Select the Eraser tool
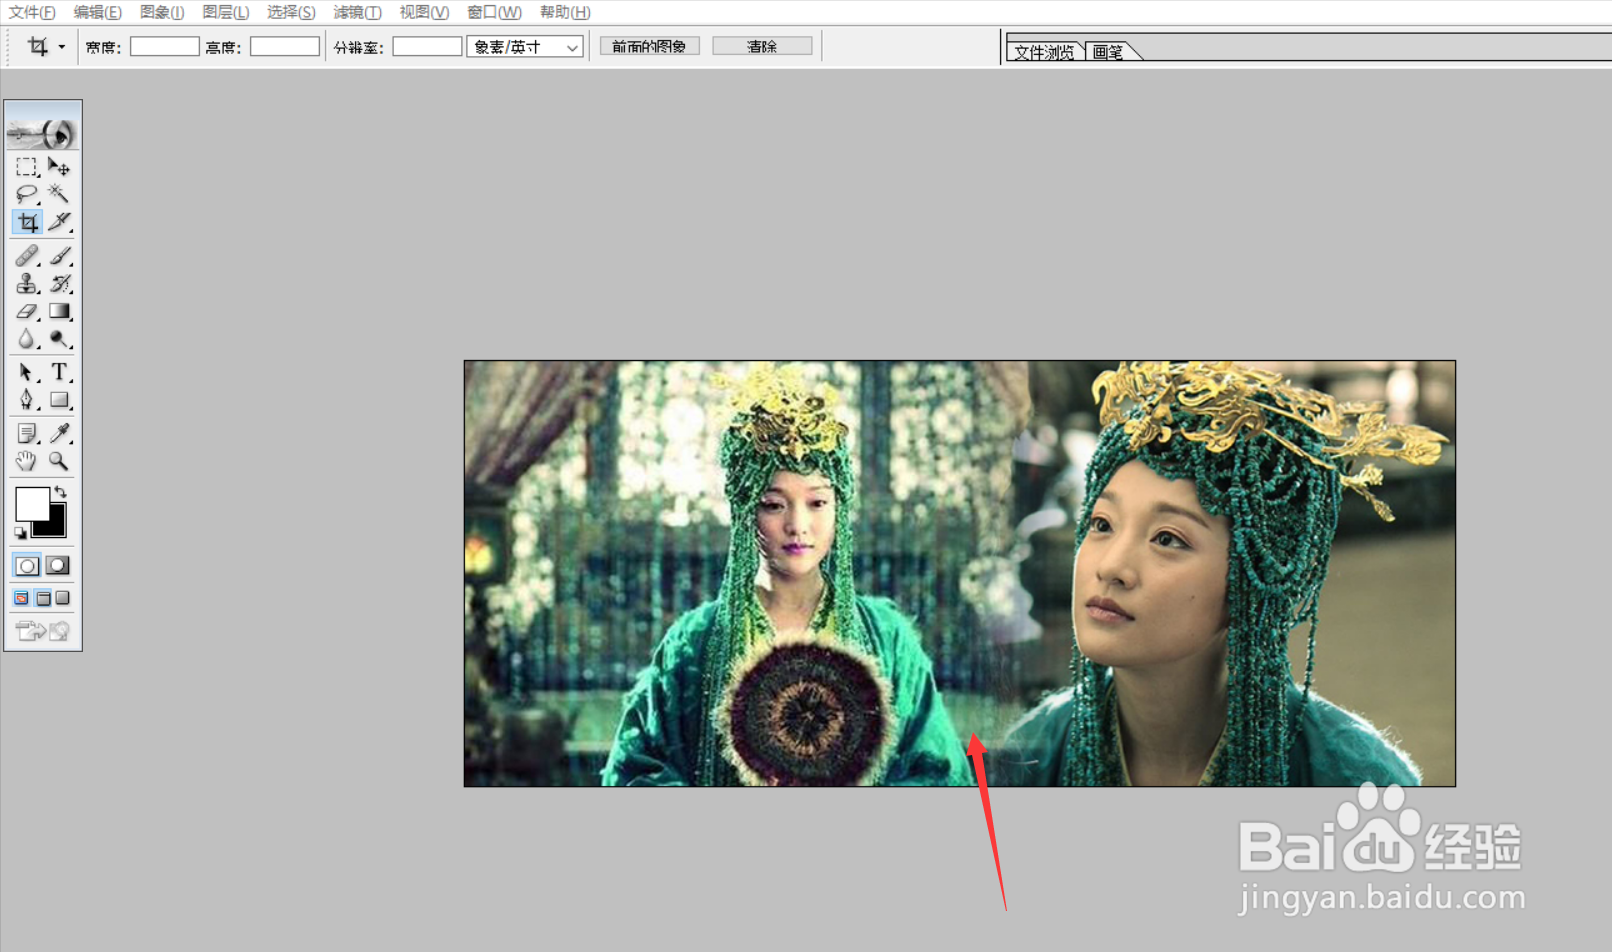The width and height of the screenshot is (1612, 952). (27, 312)
